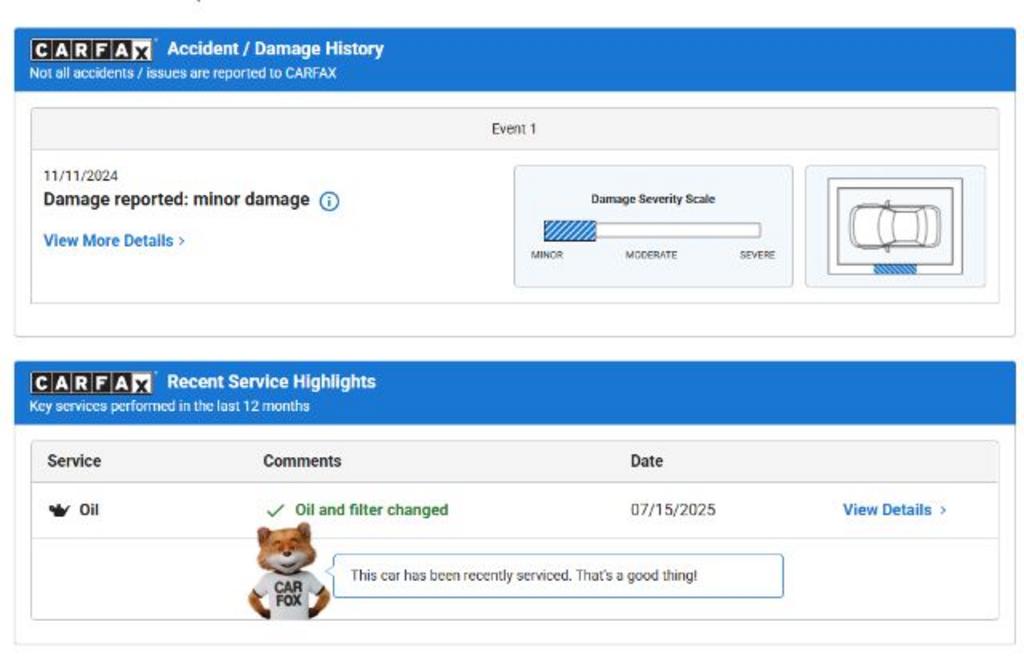Viewport: 1024px width, 659px height.
Task: Click the green checkmark beside Oil and filter changed
Action: pos(276,510)
